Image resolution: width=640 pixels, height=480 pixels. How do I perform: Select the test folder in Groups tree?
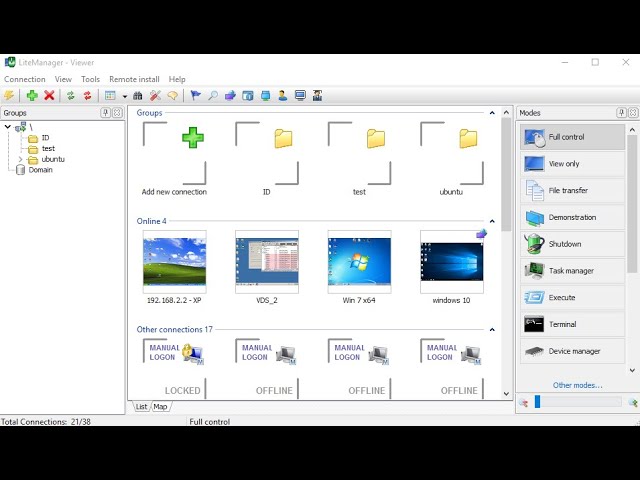click(x=41, y=149)
